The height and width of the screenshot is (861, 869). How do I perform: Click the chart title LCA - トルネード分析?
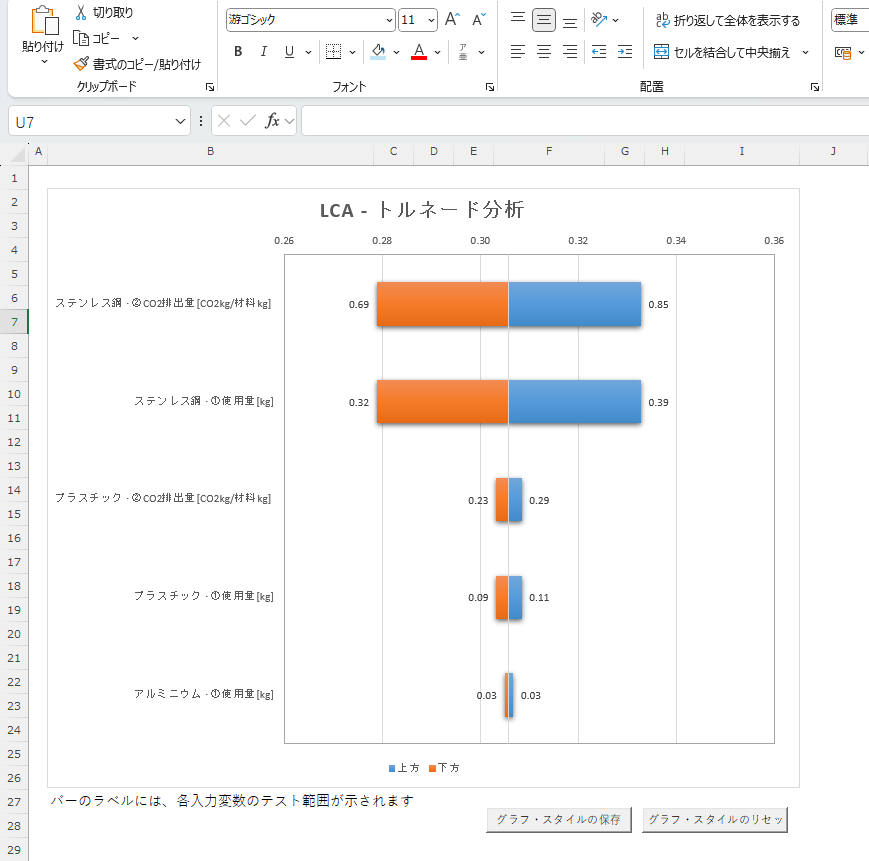pyautogui.click(x=422, y=210)
